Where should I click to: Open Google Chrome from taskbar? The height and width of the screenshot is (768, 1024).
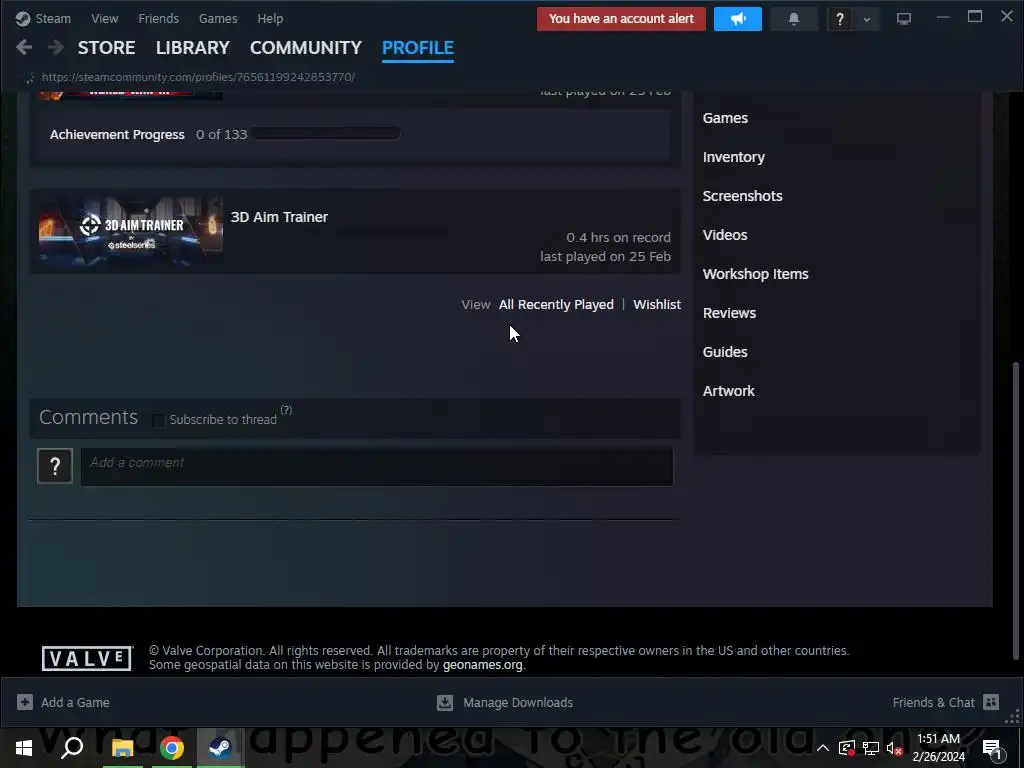tap(172, 748)
